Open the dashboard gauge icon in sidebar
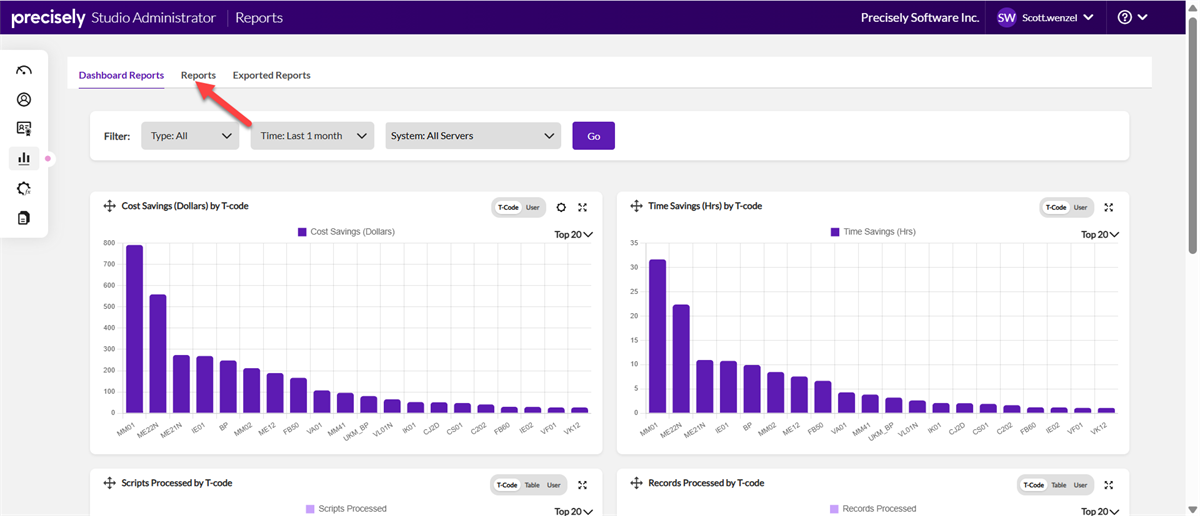 pyautogui.click(x=24, y=70)
